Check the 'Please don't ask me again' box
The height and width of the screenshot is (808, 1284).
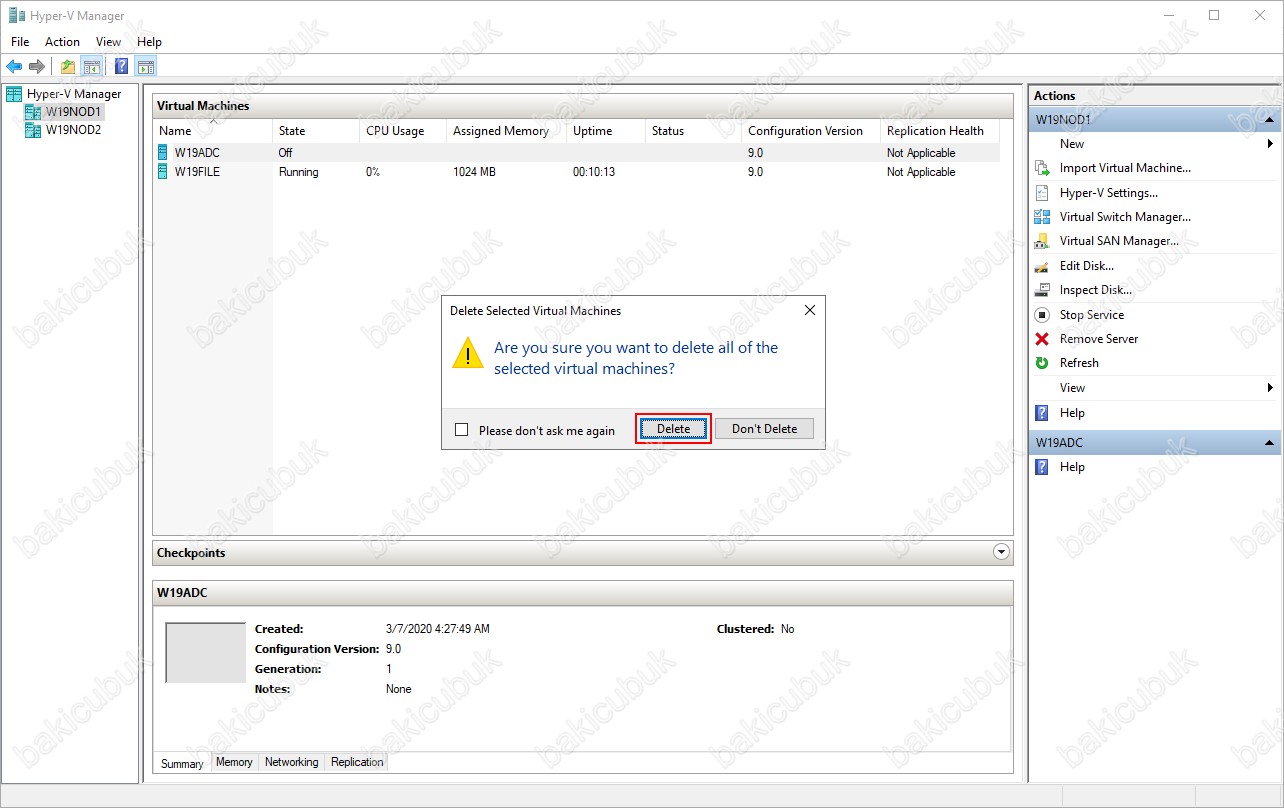[x=461, y=430]
